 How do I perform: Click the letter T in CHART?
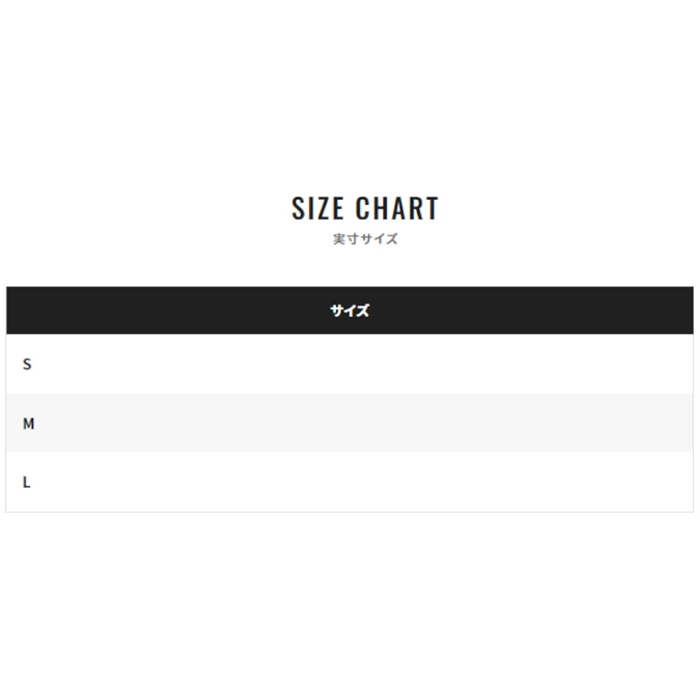[432, 208]
